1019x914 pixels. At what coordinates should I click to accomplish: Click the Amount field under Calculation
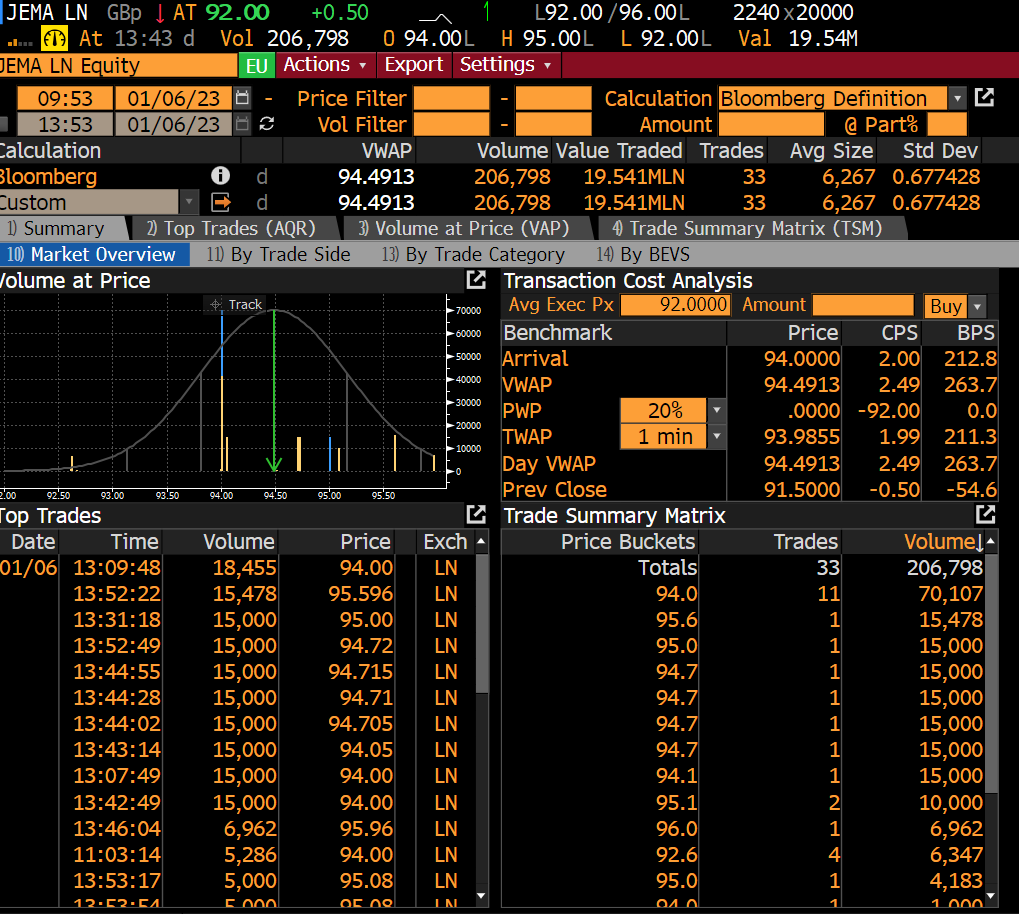(771, 124)
